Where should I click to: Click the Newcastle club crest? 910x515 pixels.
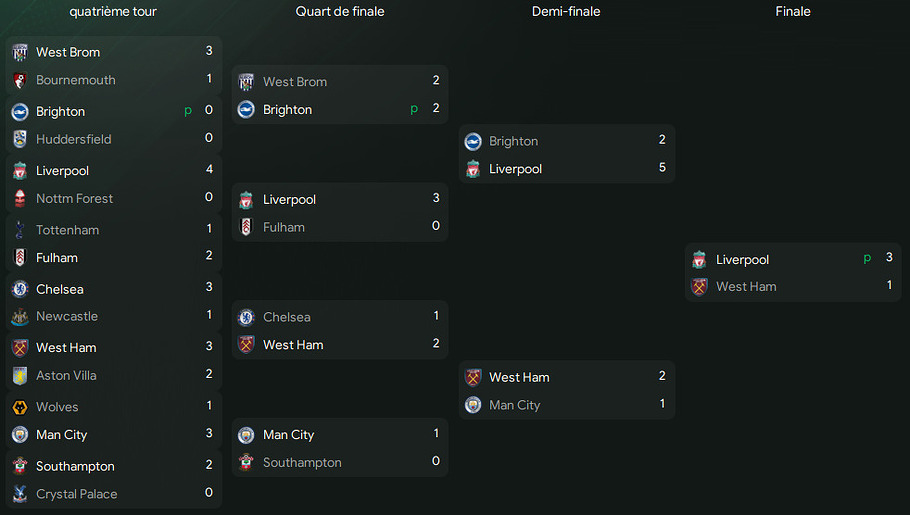(x=19, y=316)
